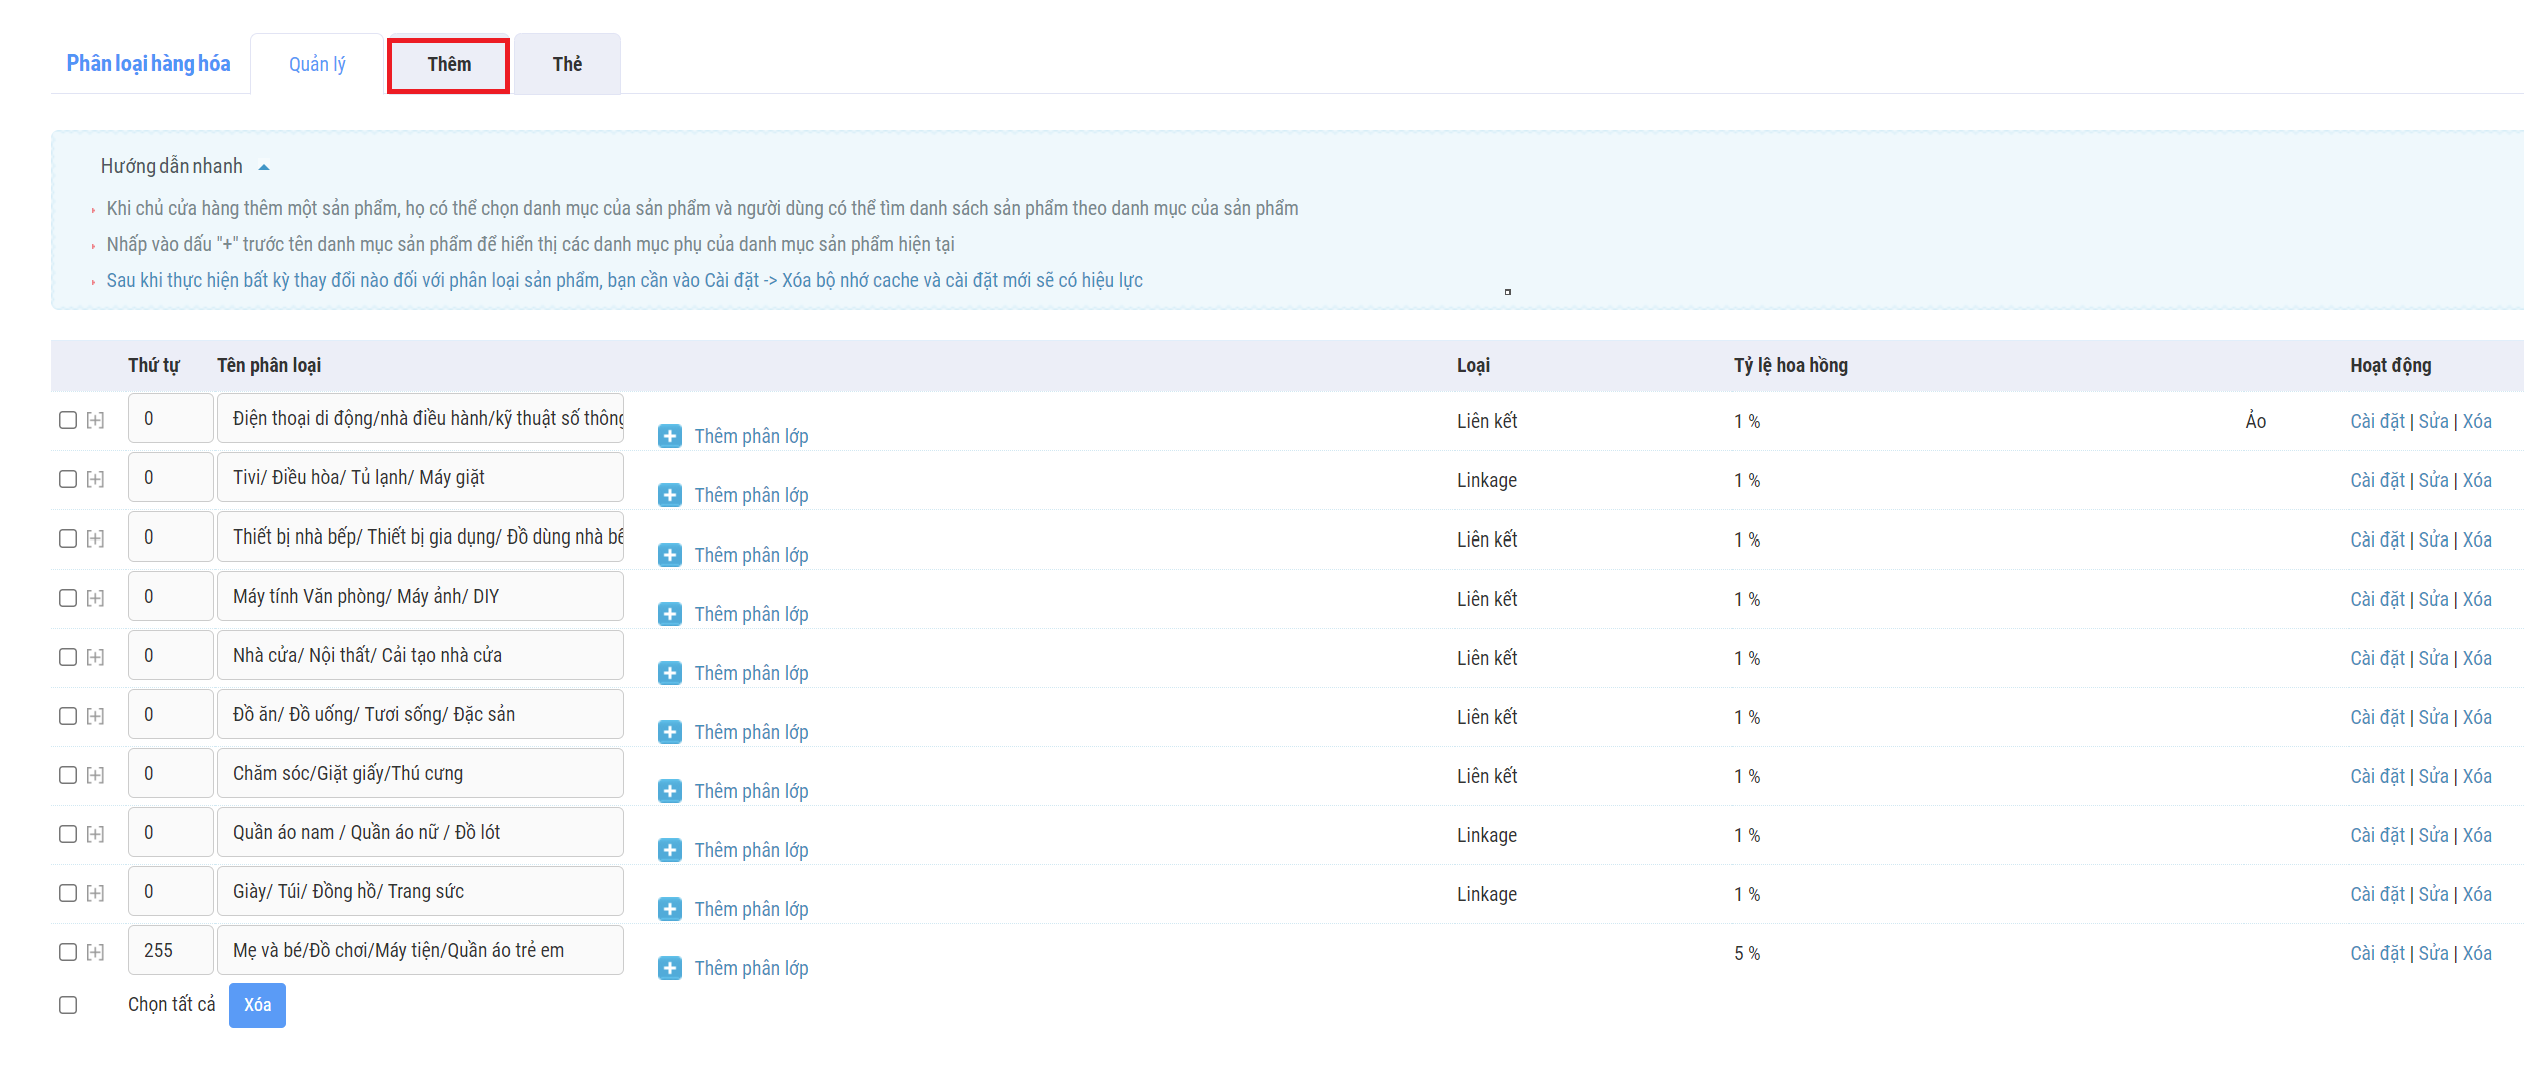Collapse the Hướng dẫn nhanh panel
Screen dimensions: 2524x1076
click(264, 167)
